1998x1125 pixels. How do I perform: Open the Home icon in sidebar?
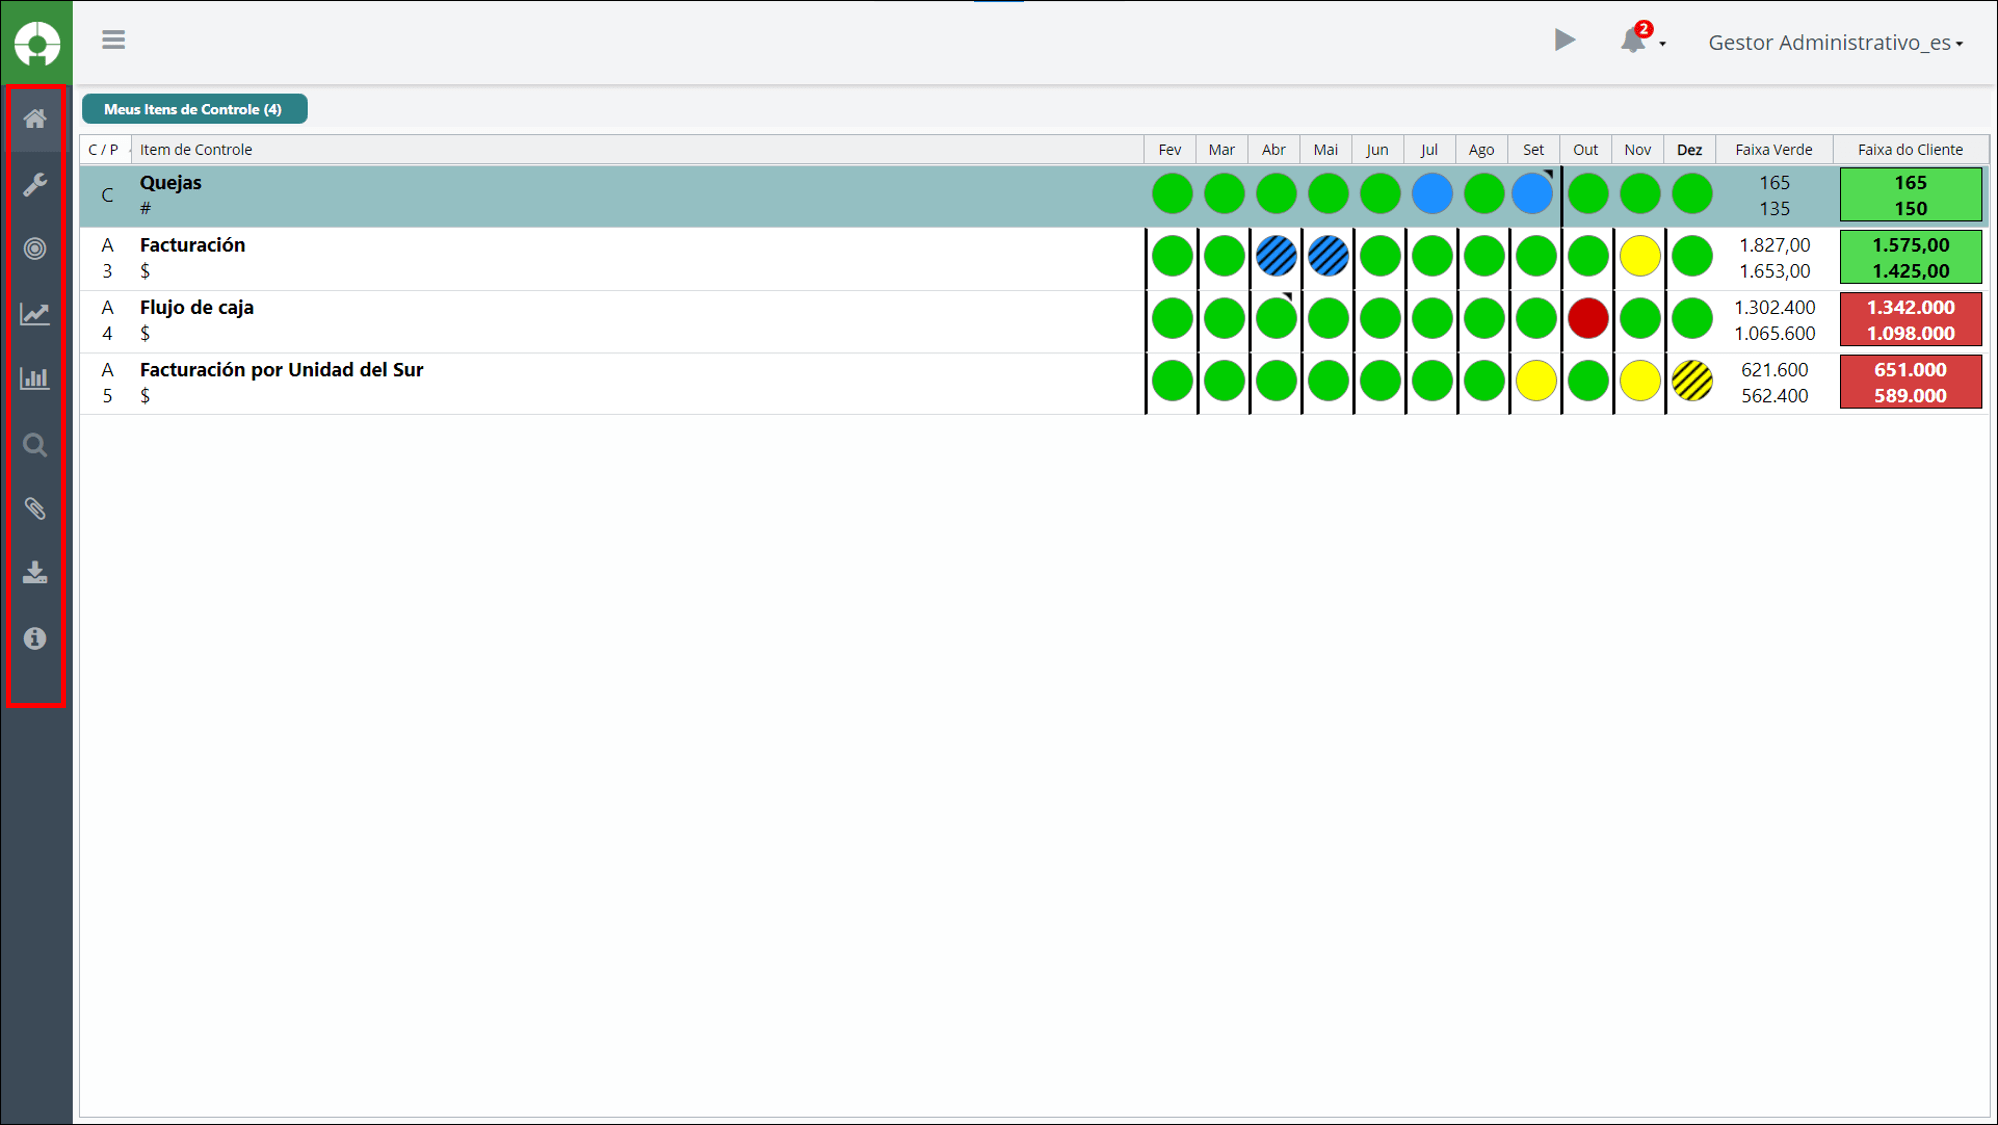(x=35, y=119)
